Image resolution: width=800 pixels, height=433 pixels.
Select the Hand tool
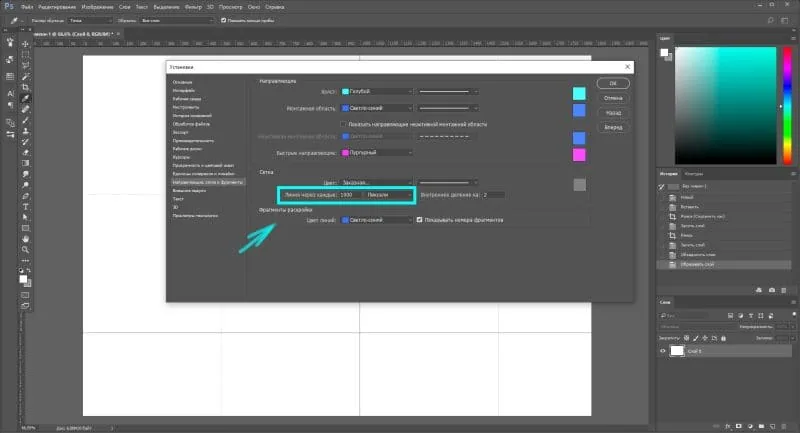point(25,239)
